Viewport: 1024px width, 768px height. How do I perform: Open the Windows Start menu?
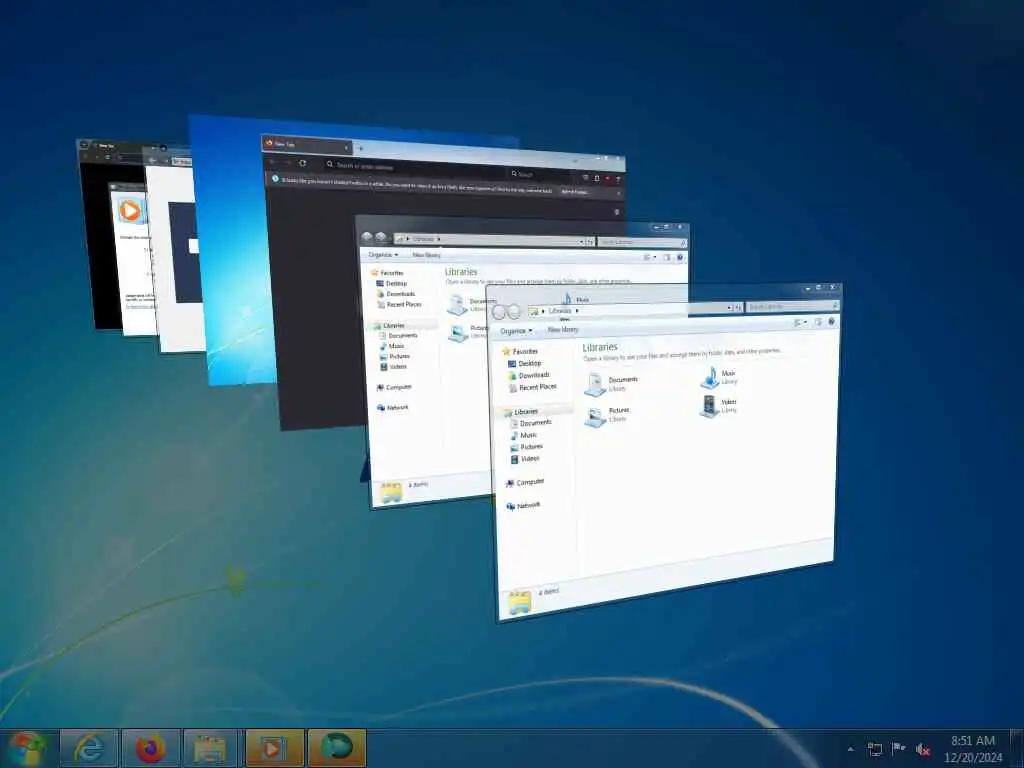[26, 748]
